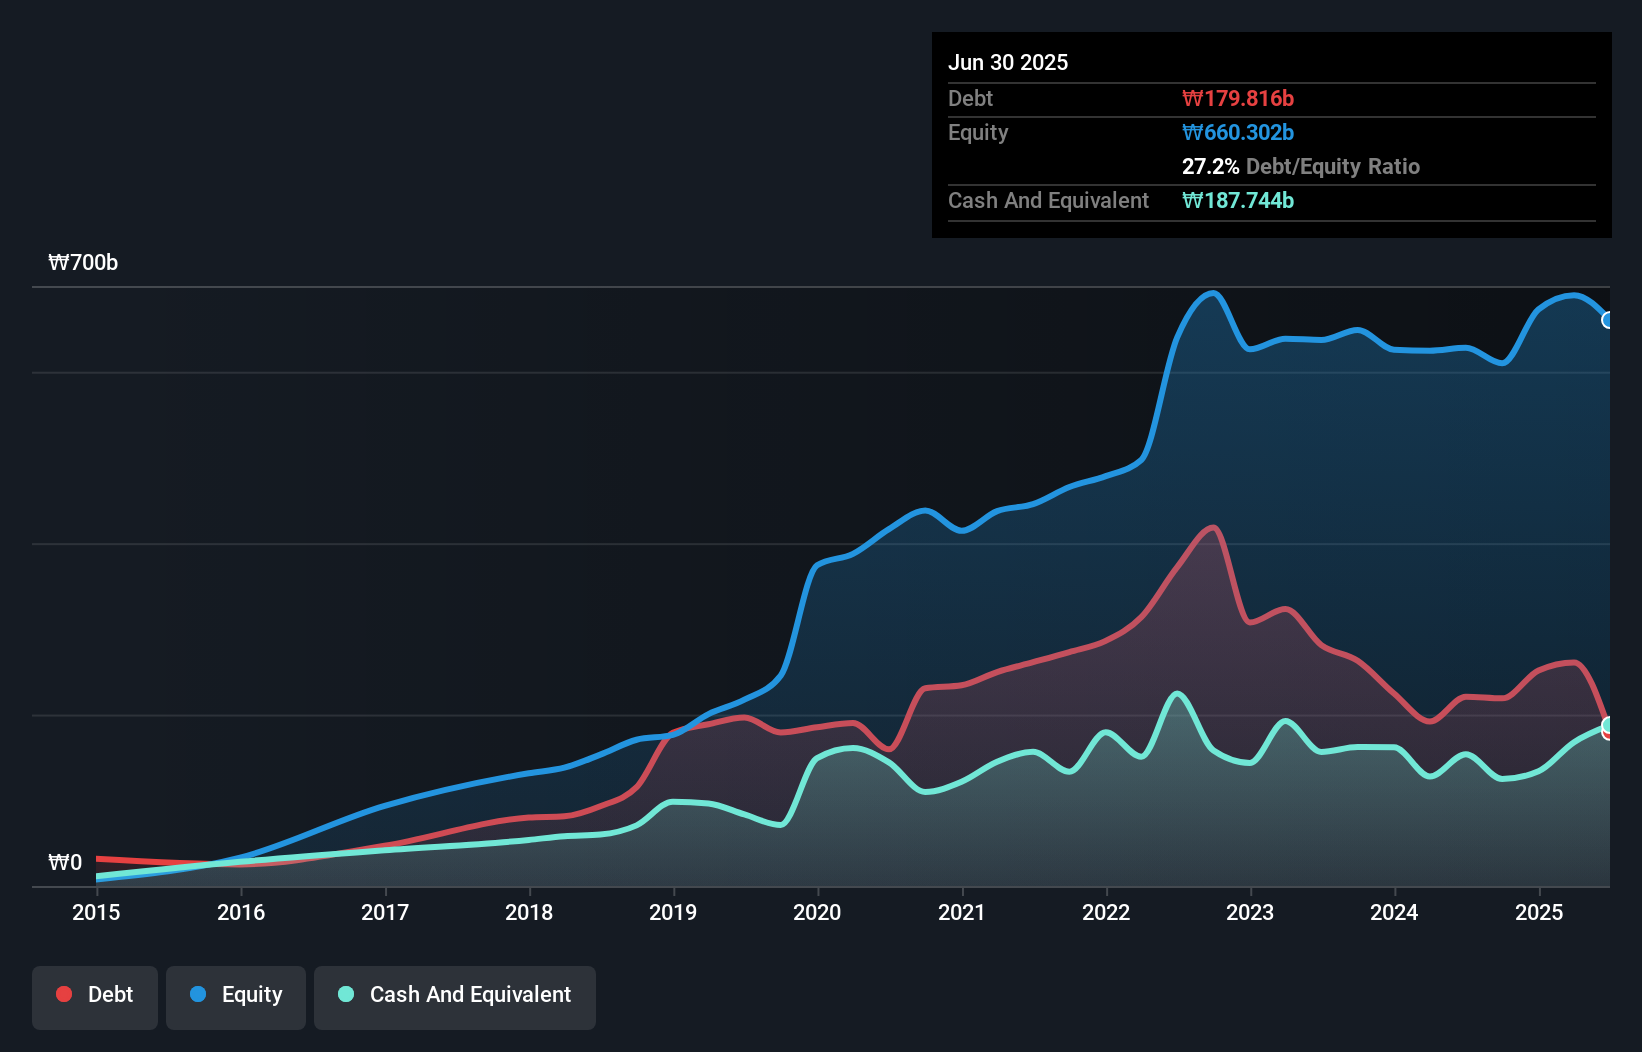The width and height of the screenshot is (1642, 1052).
Task: Expand the Jun 30 2025 tooltip panel
Action: point(1009,62)
